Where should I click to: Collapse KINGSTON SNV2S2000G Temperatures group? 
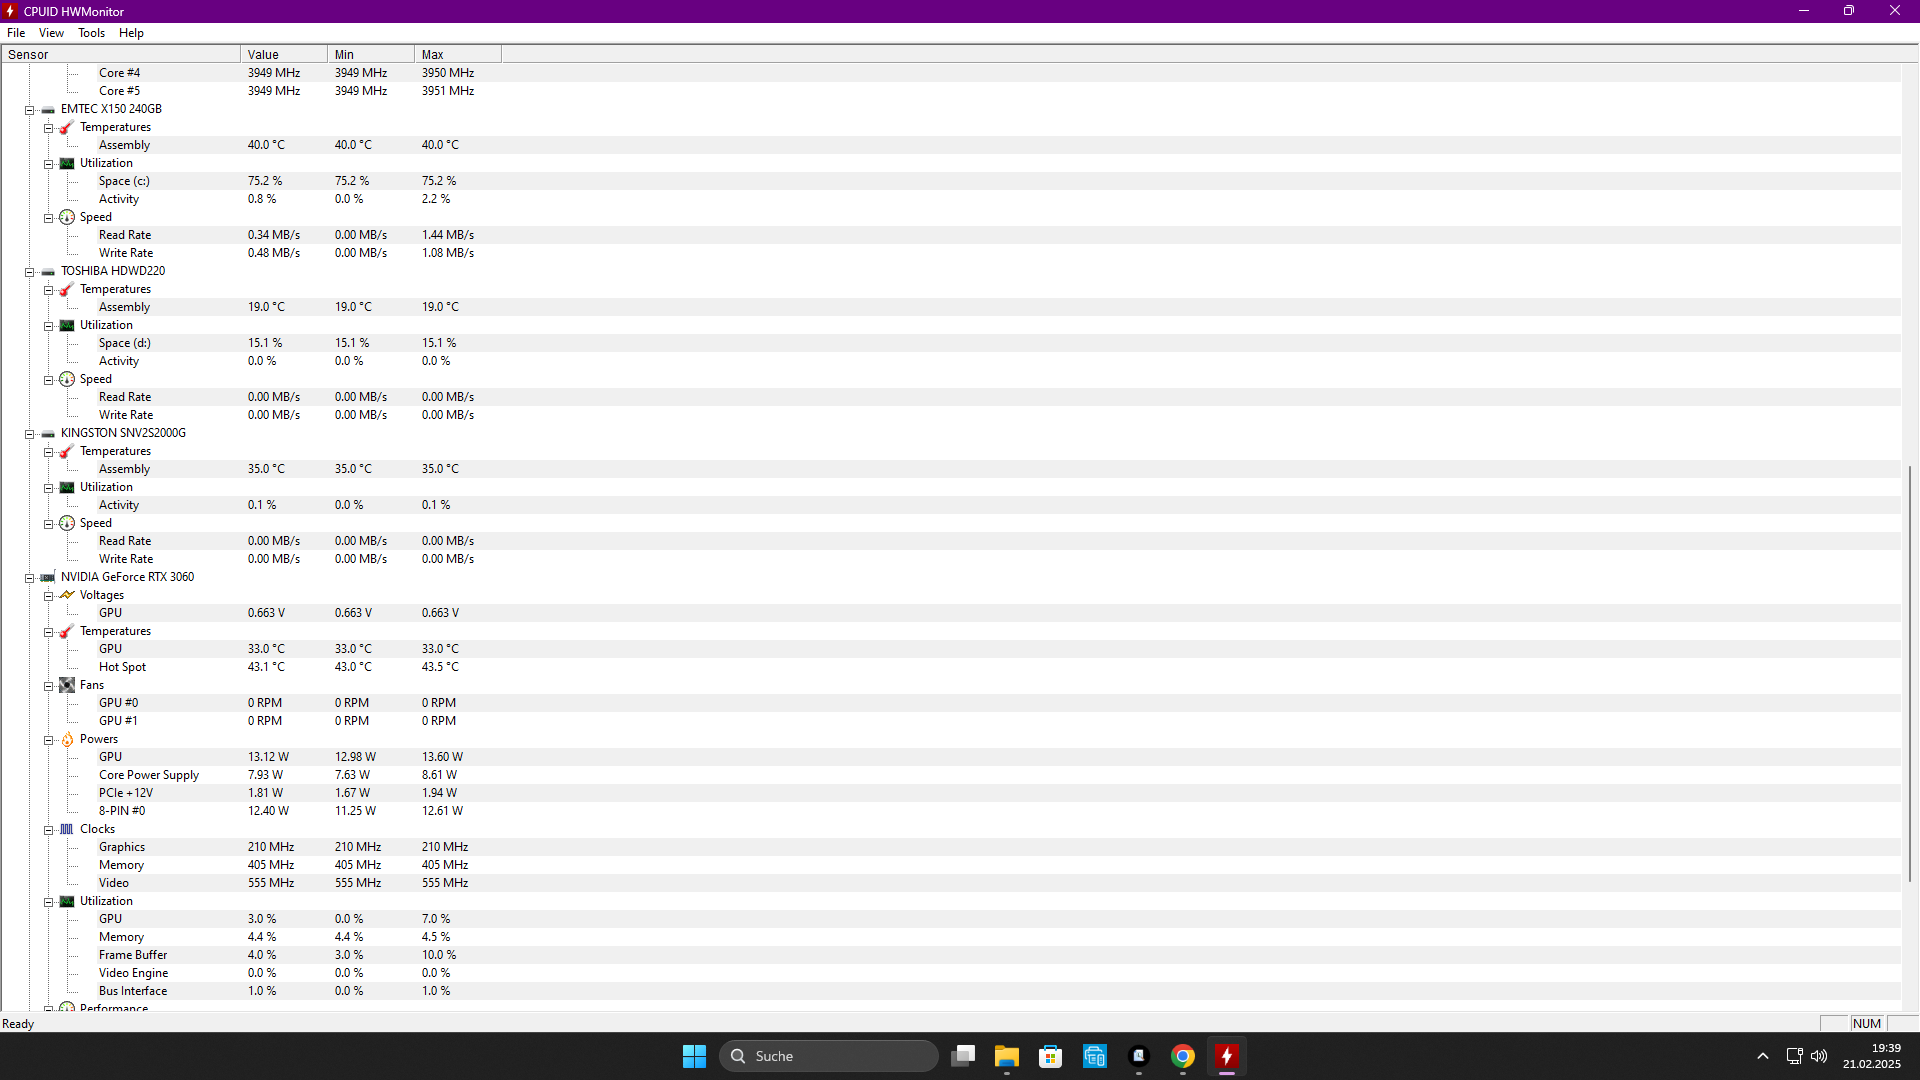48,452
